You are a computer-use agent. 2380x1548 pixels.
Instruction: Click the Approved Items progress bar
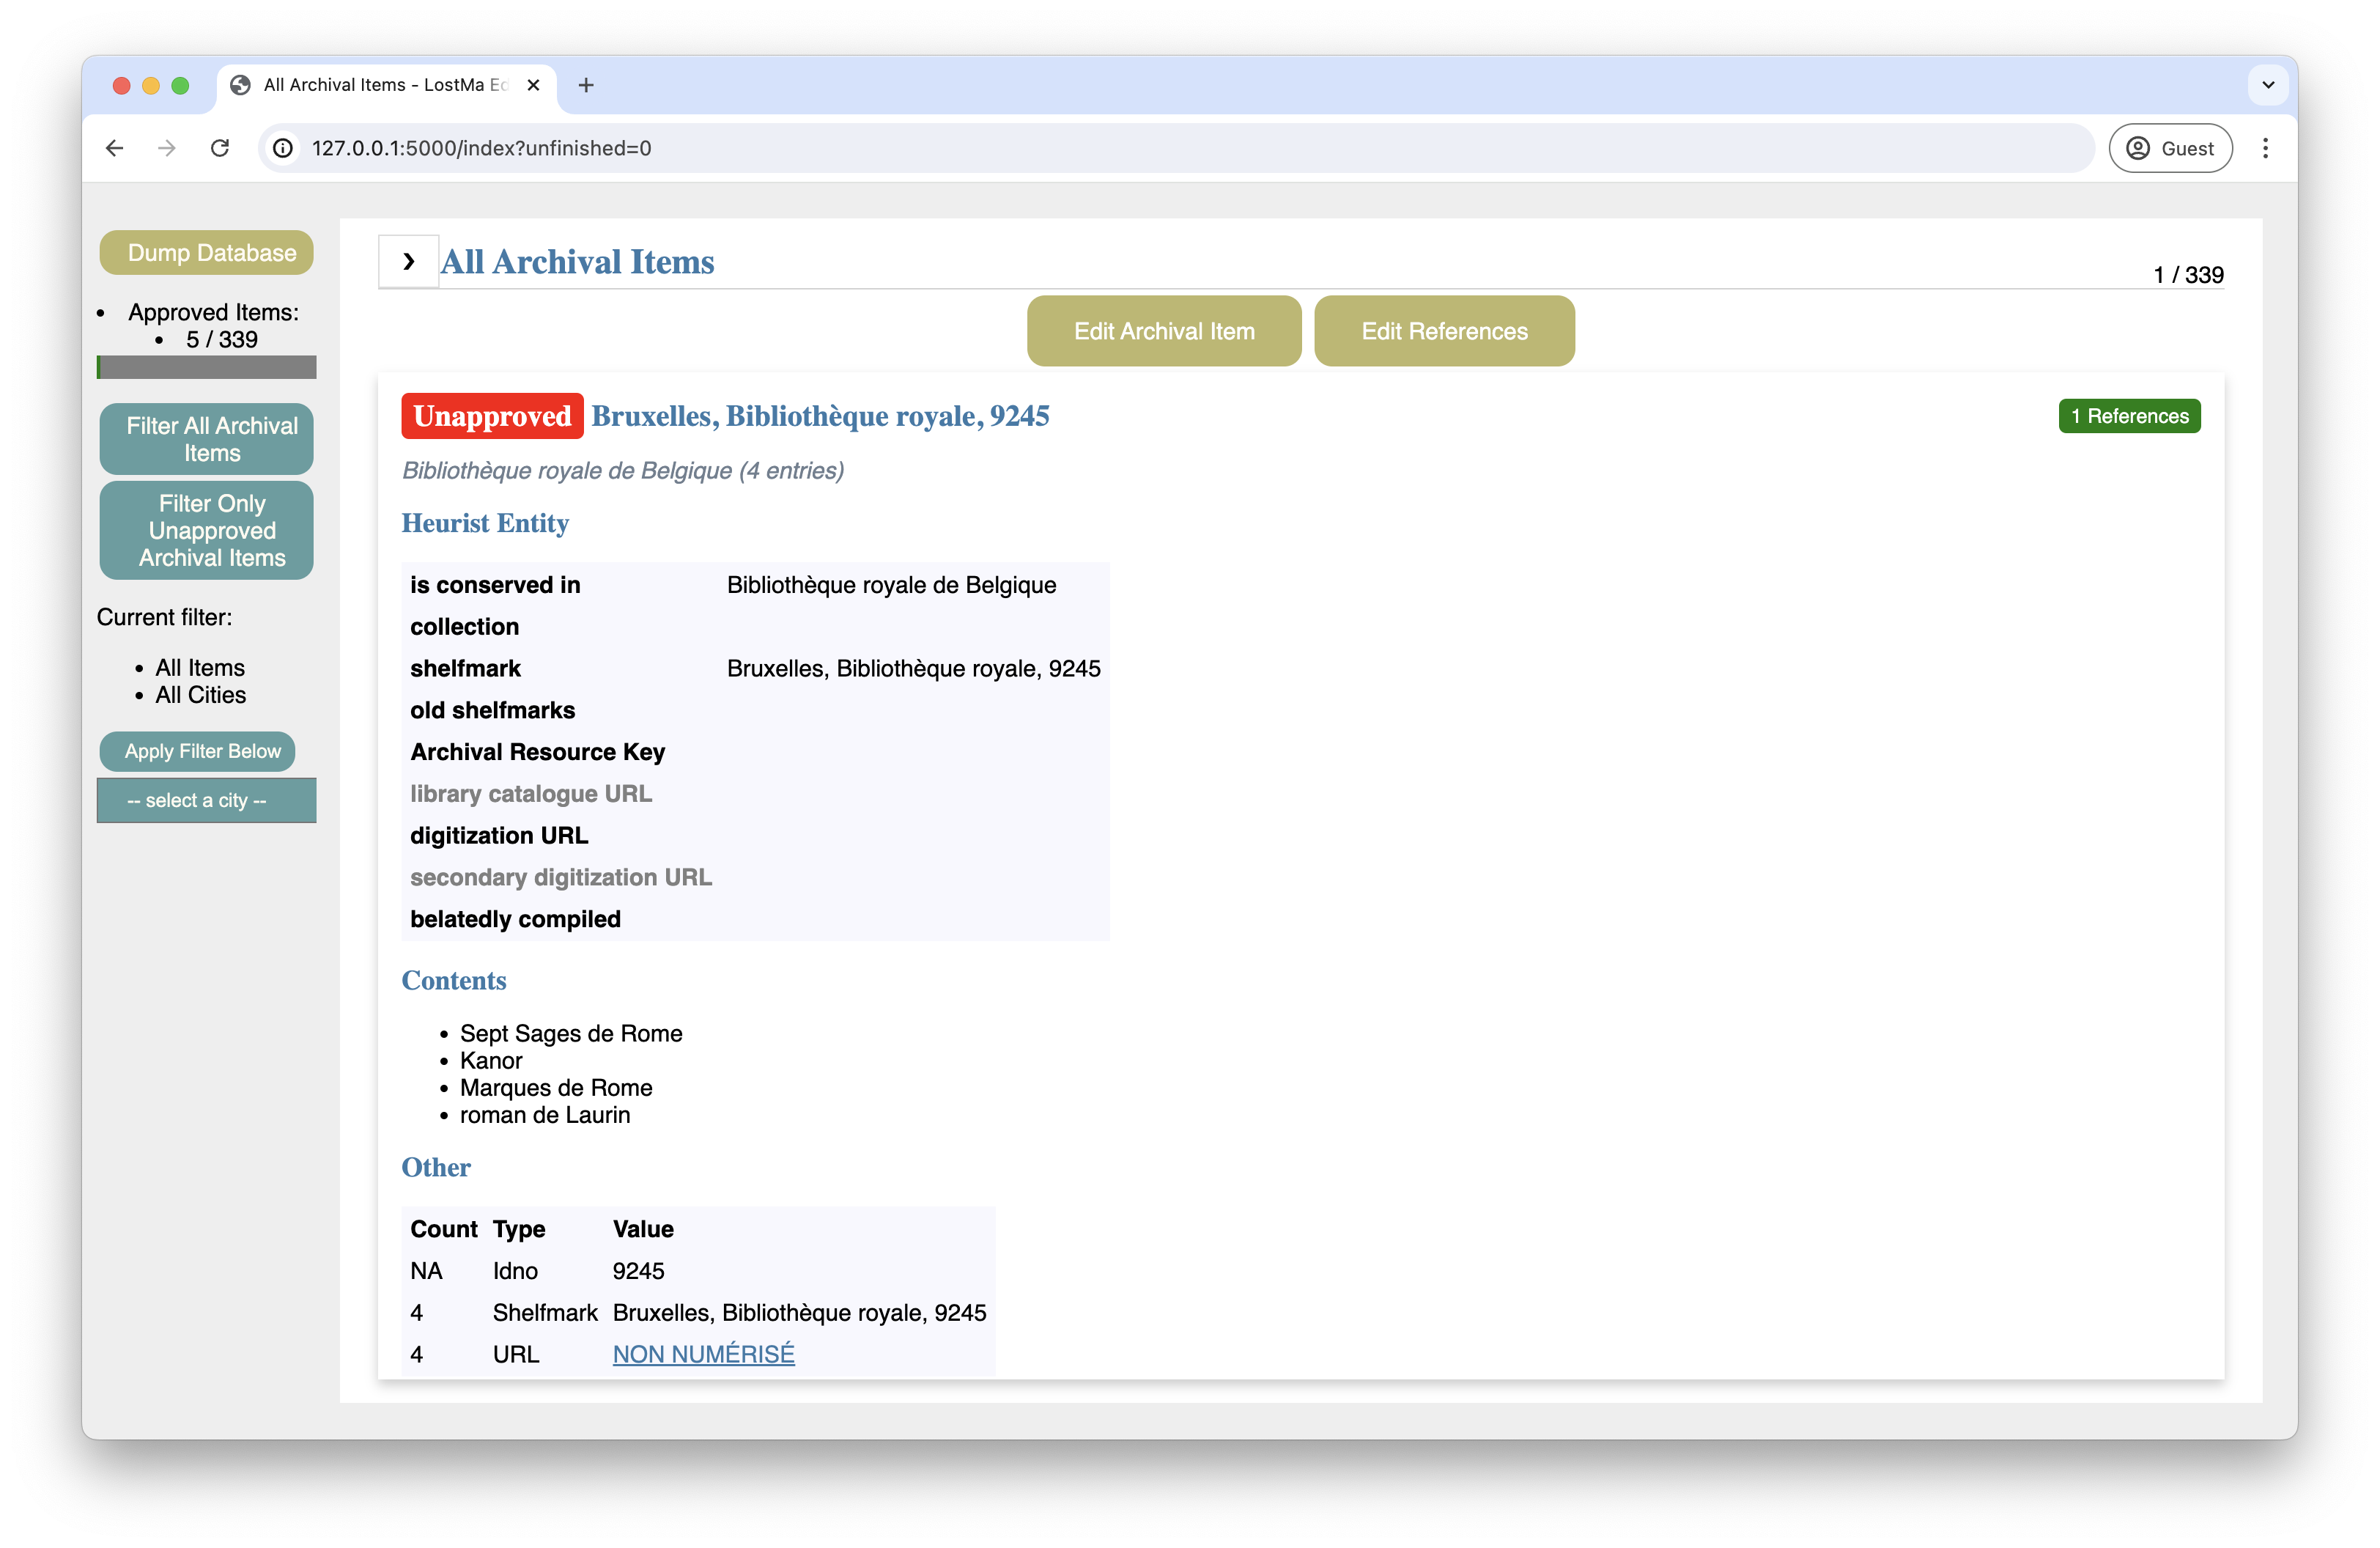[x=206, y=367]
